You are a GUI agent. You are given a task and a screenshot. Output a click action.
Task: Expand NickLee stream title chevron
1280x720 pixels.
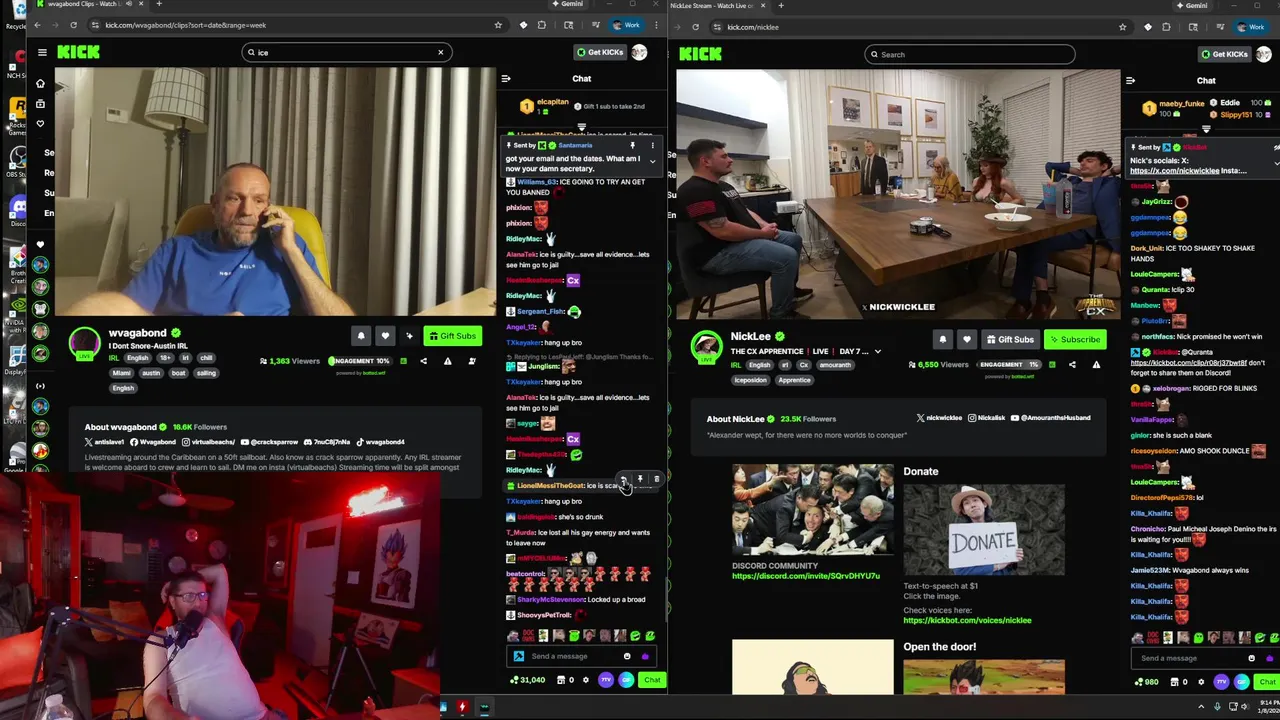pos(877,352)
